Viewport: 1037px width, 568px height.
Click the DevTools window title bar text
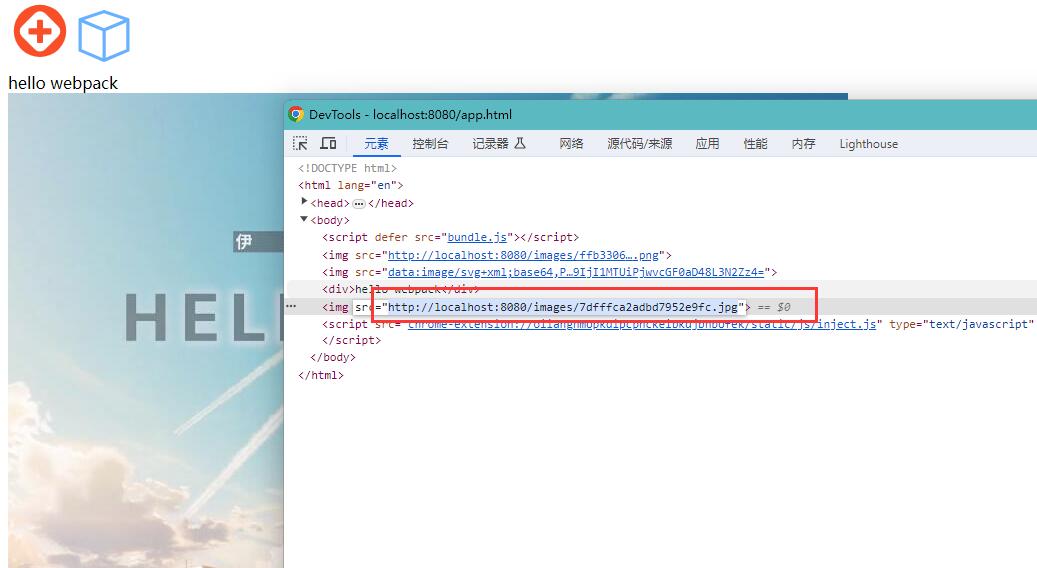coord(410,114)
